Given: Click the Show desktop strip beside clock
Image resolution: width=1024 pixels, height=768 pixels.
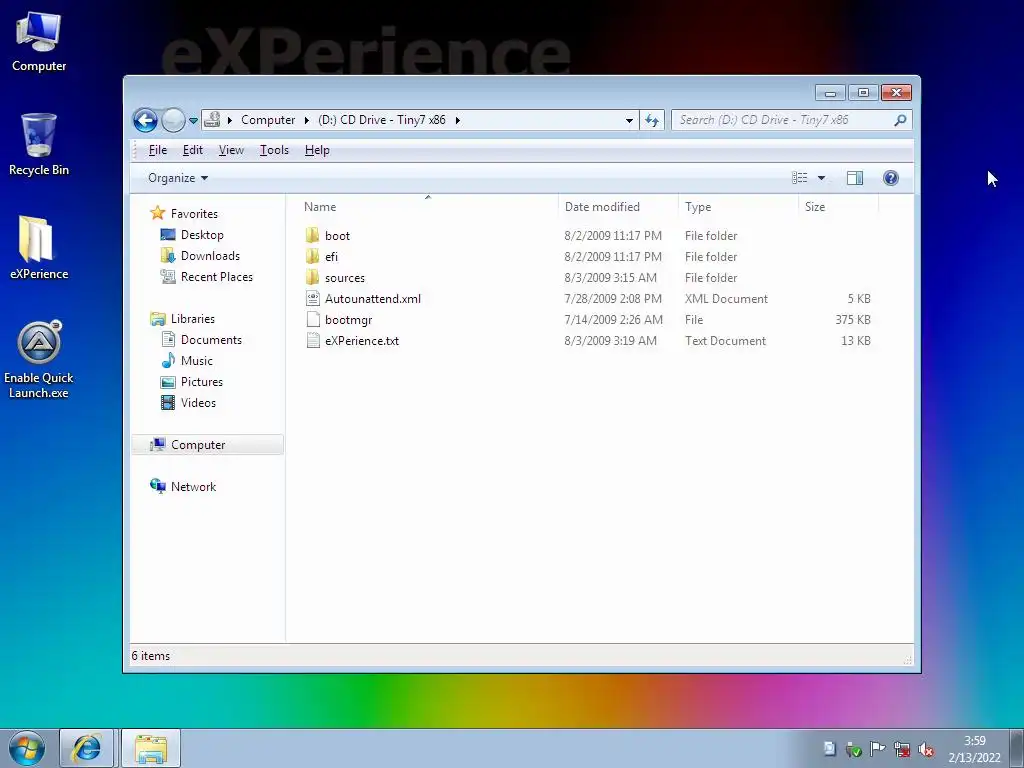Looking at the screenshot, I should coord(1017,748).
